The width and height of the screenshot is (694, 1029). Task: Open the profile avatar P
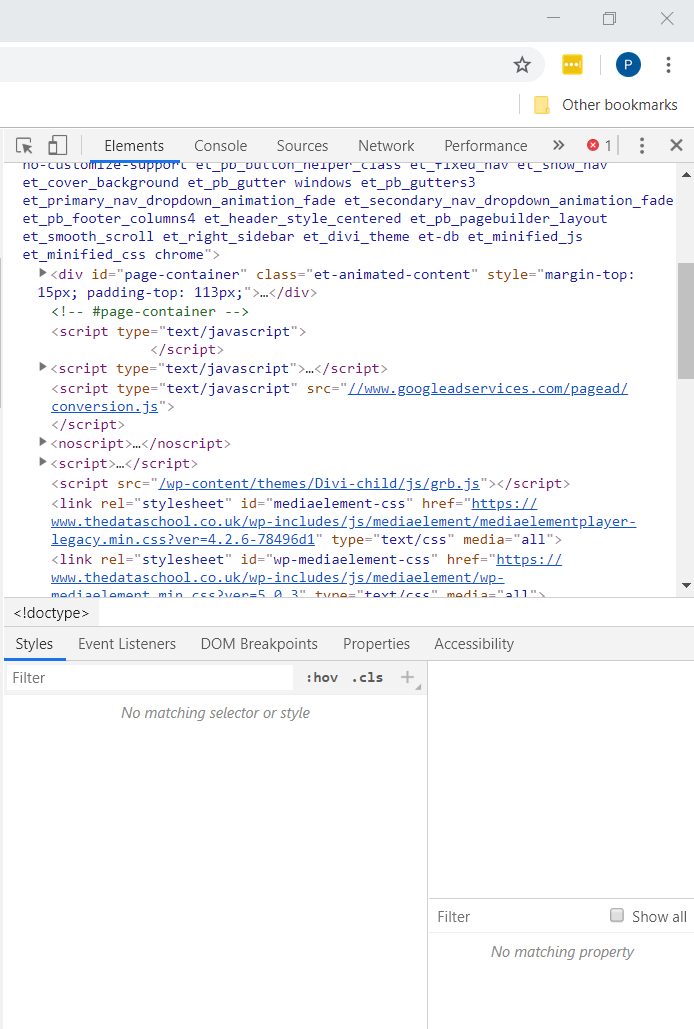[x=628, y=64]
